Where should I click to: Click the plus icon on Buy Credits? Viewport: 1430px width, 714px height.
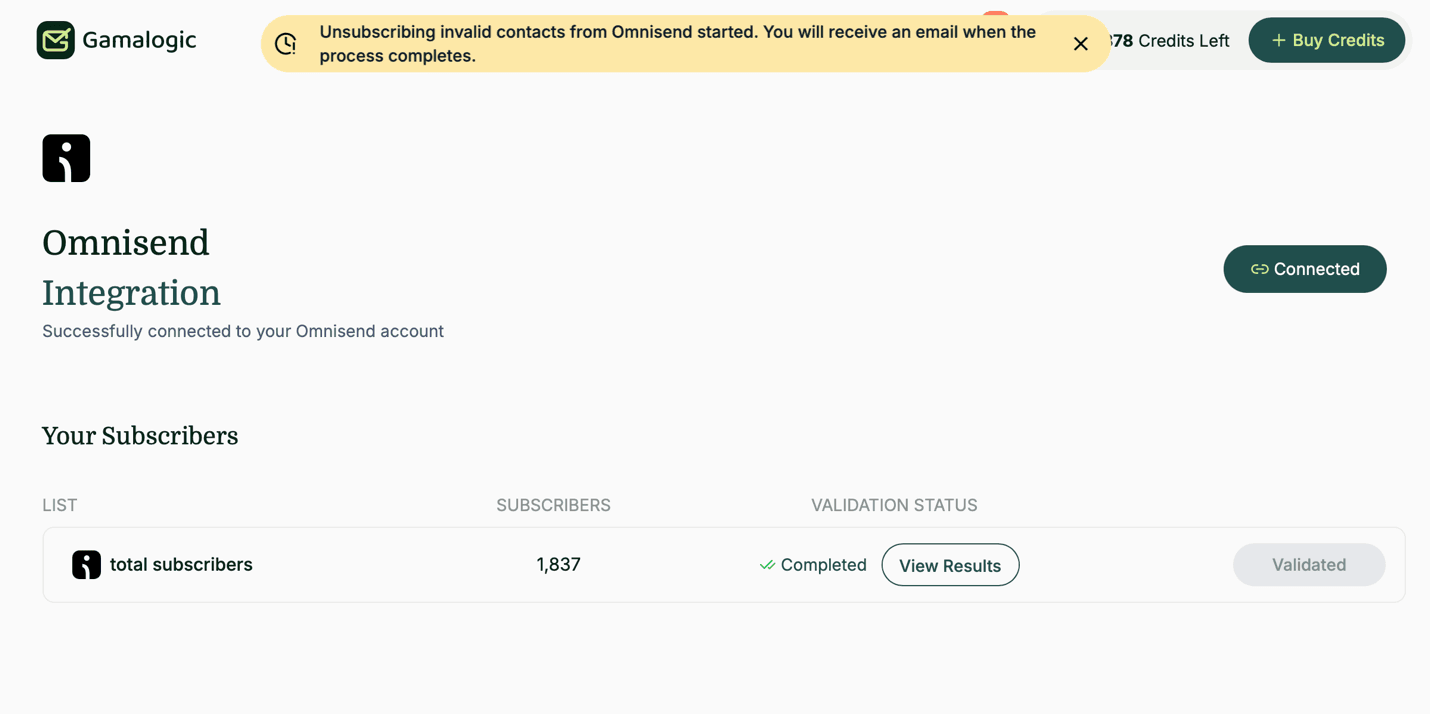tap(1278, 41)
